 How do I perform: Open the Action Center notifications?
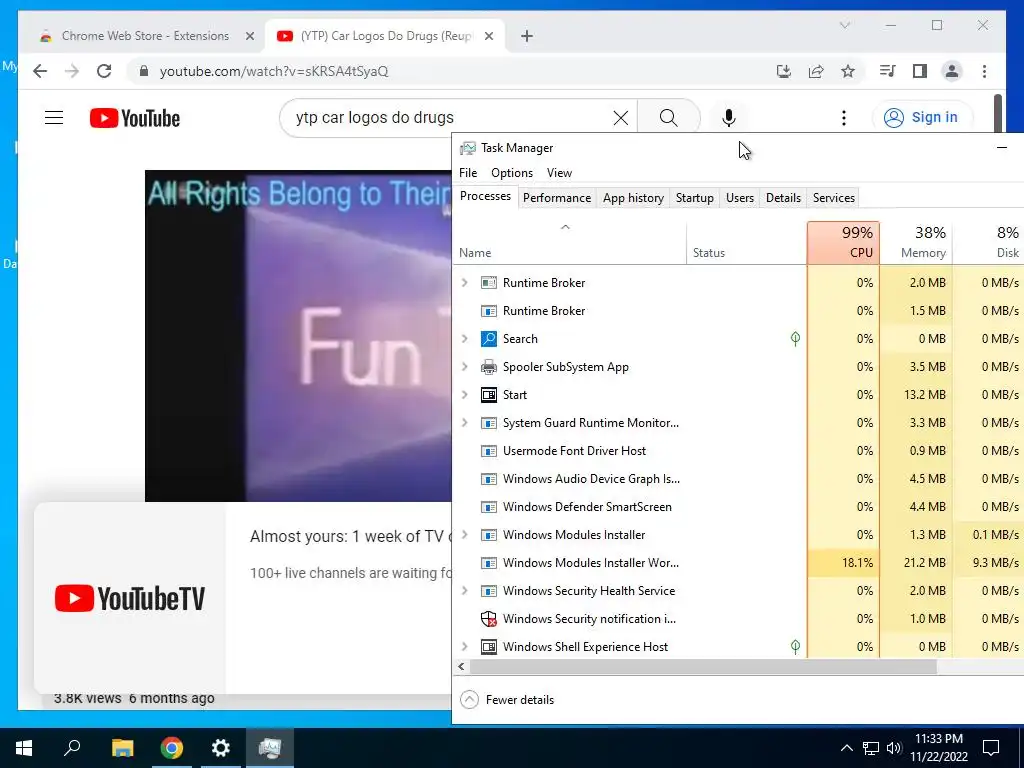point(991,748)
